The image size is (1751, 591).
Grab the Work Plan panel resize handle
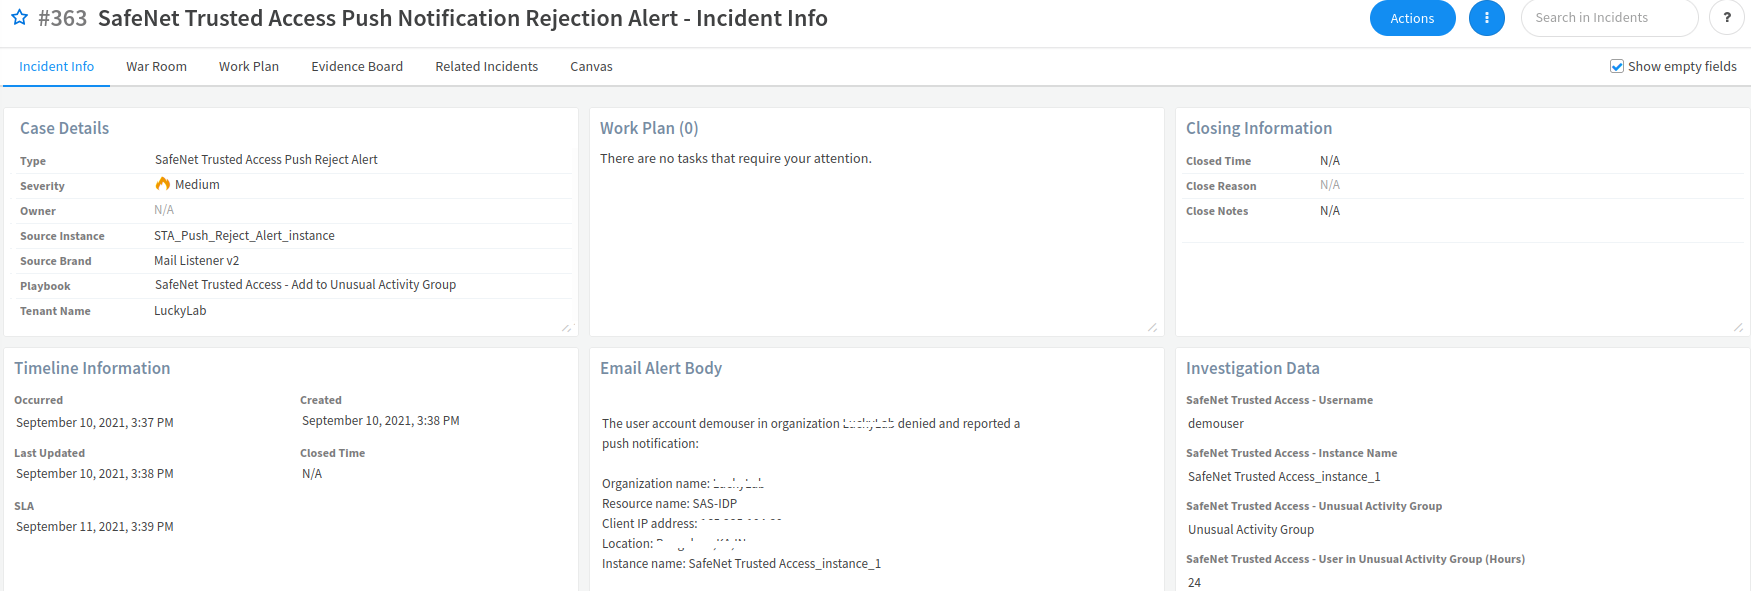point(1152,328)
